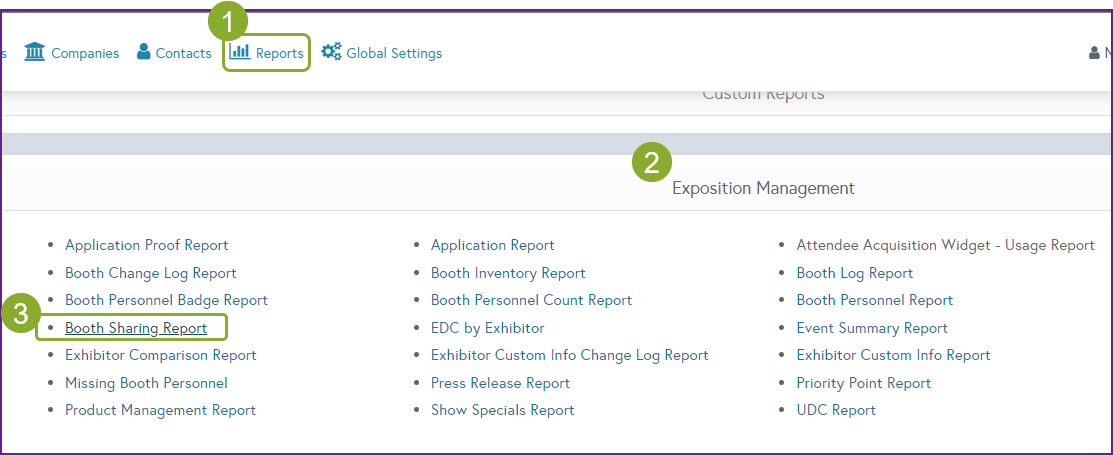
Task: Open Attendee Acquisition Widget Usage Report
Action: click(945, 245)
